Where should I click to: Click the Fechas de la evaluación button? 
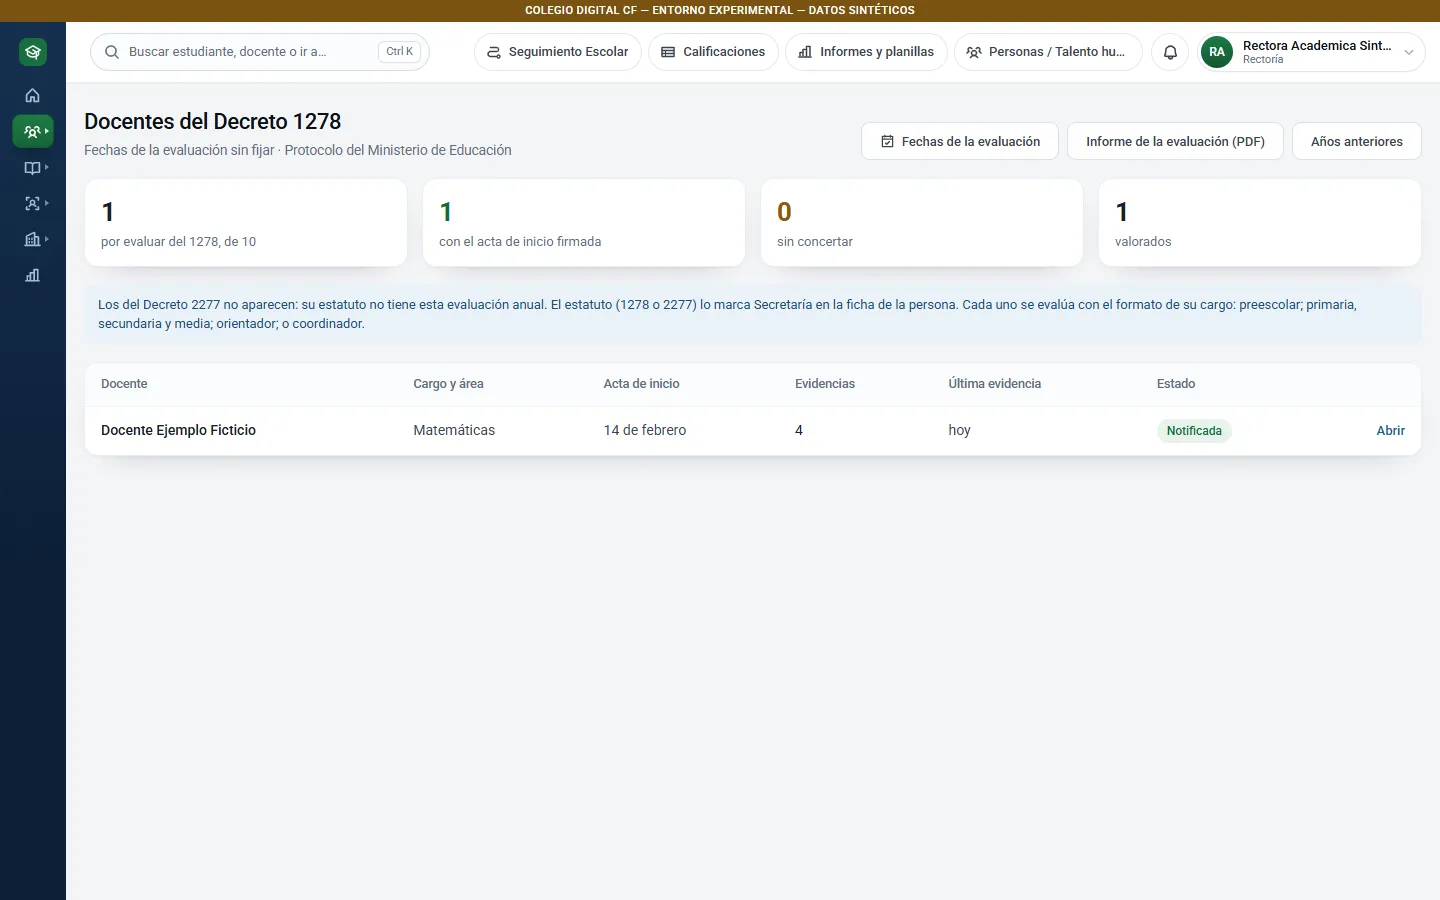pyautogui.click(x=960, y=142)
